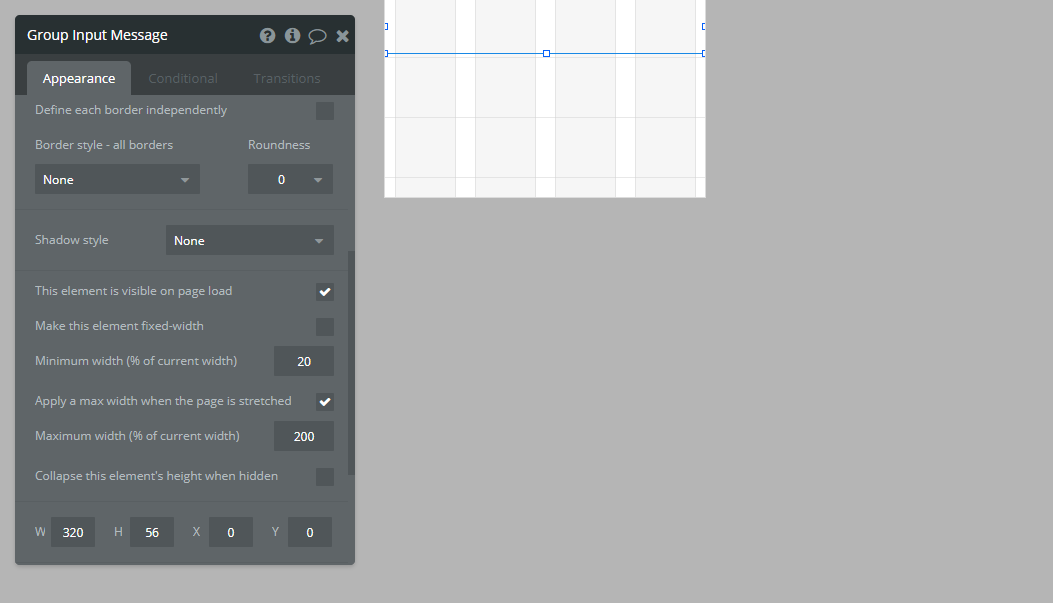Check Collapse this element's height when hidden
Viewport: 1053px width, 603px height.
click(x=325, y=477)
